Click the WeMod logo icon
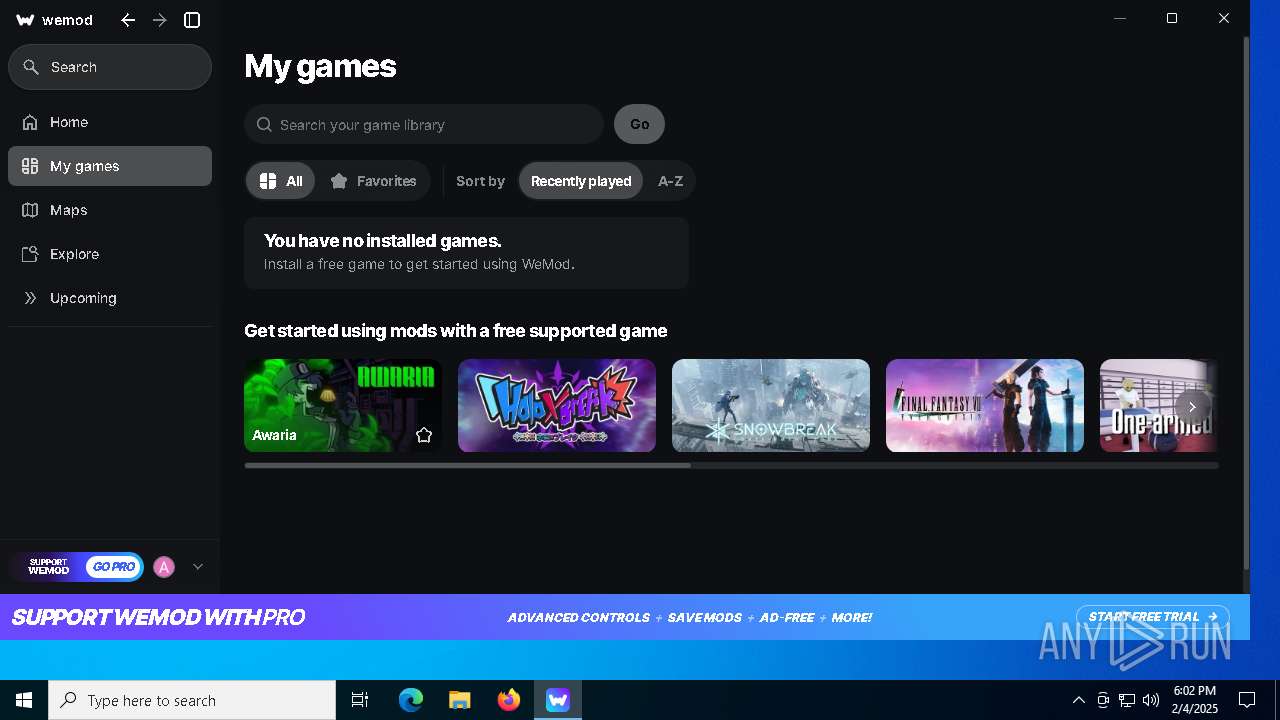This screenshot has height=720, width=1280. coord(25,20)
